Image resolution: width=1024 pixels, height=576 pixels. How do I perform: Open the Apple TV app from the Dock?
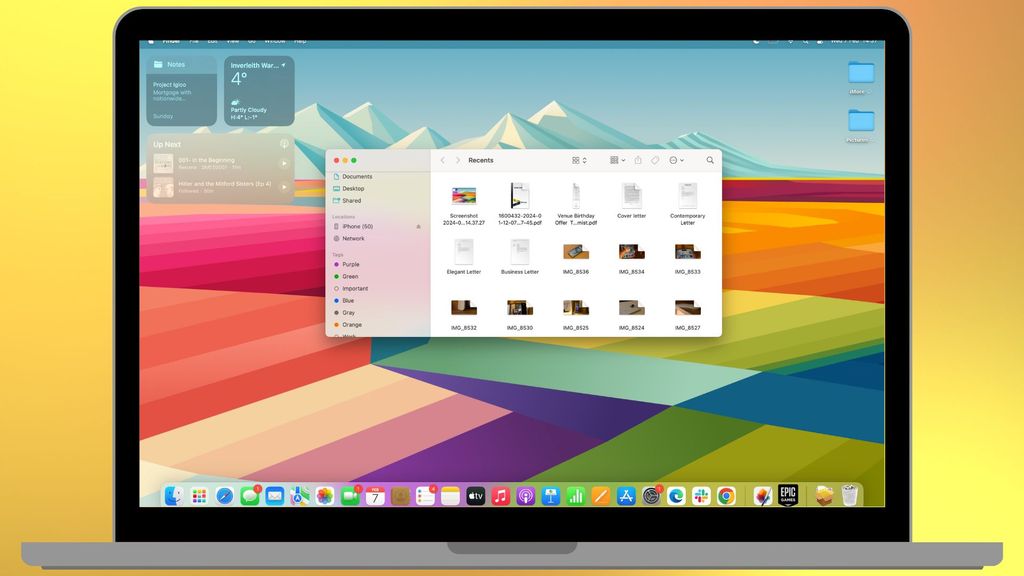pyautogui.click(x=476, y=494)
